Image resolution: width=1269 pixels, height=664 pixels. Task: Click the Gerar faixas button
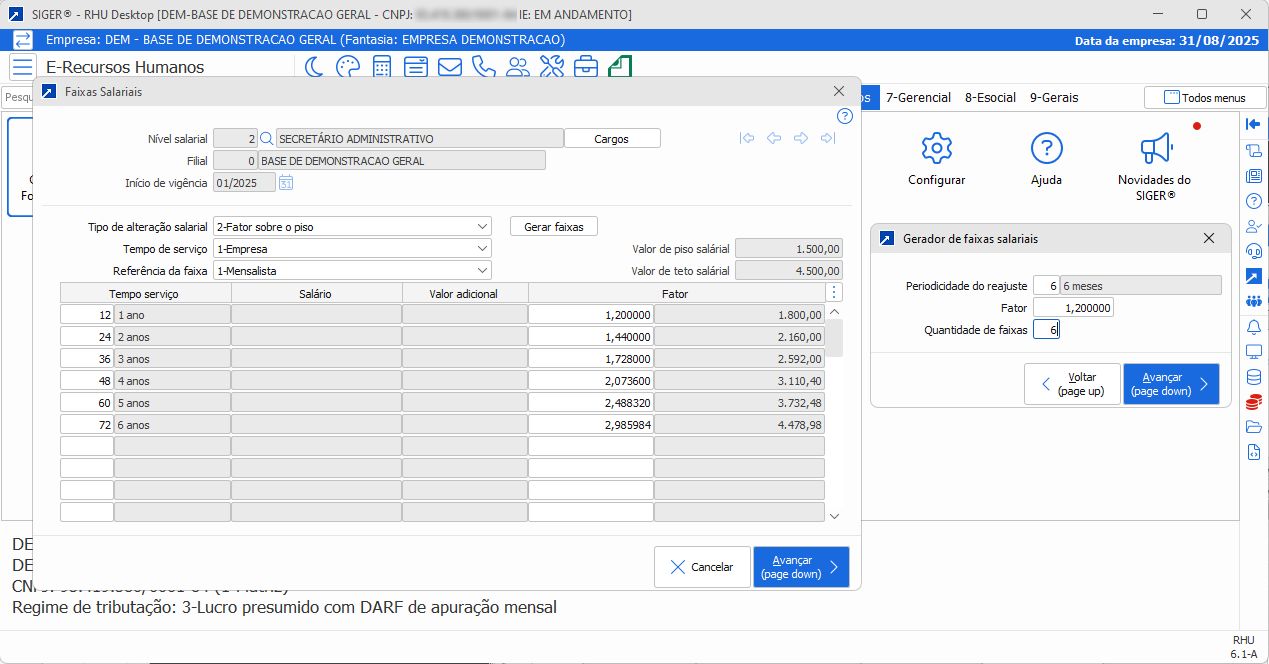click(x=553, y=227)
